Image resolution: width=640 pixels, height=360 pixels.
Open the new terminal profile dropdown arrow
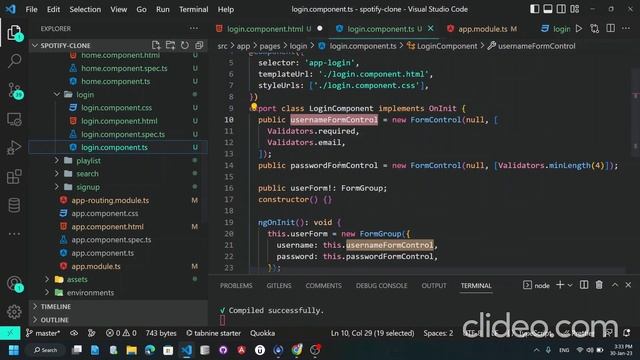(570, 285)
